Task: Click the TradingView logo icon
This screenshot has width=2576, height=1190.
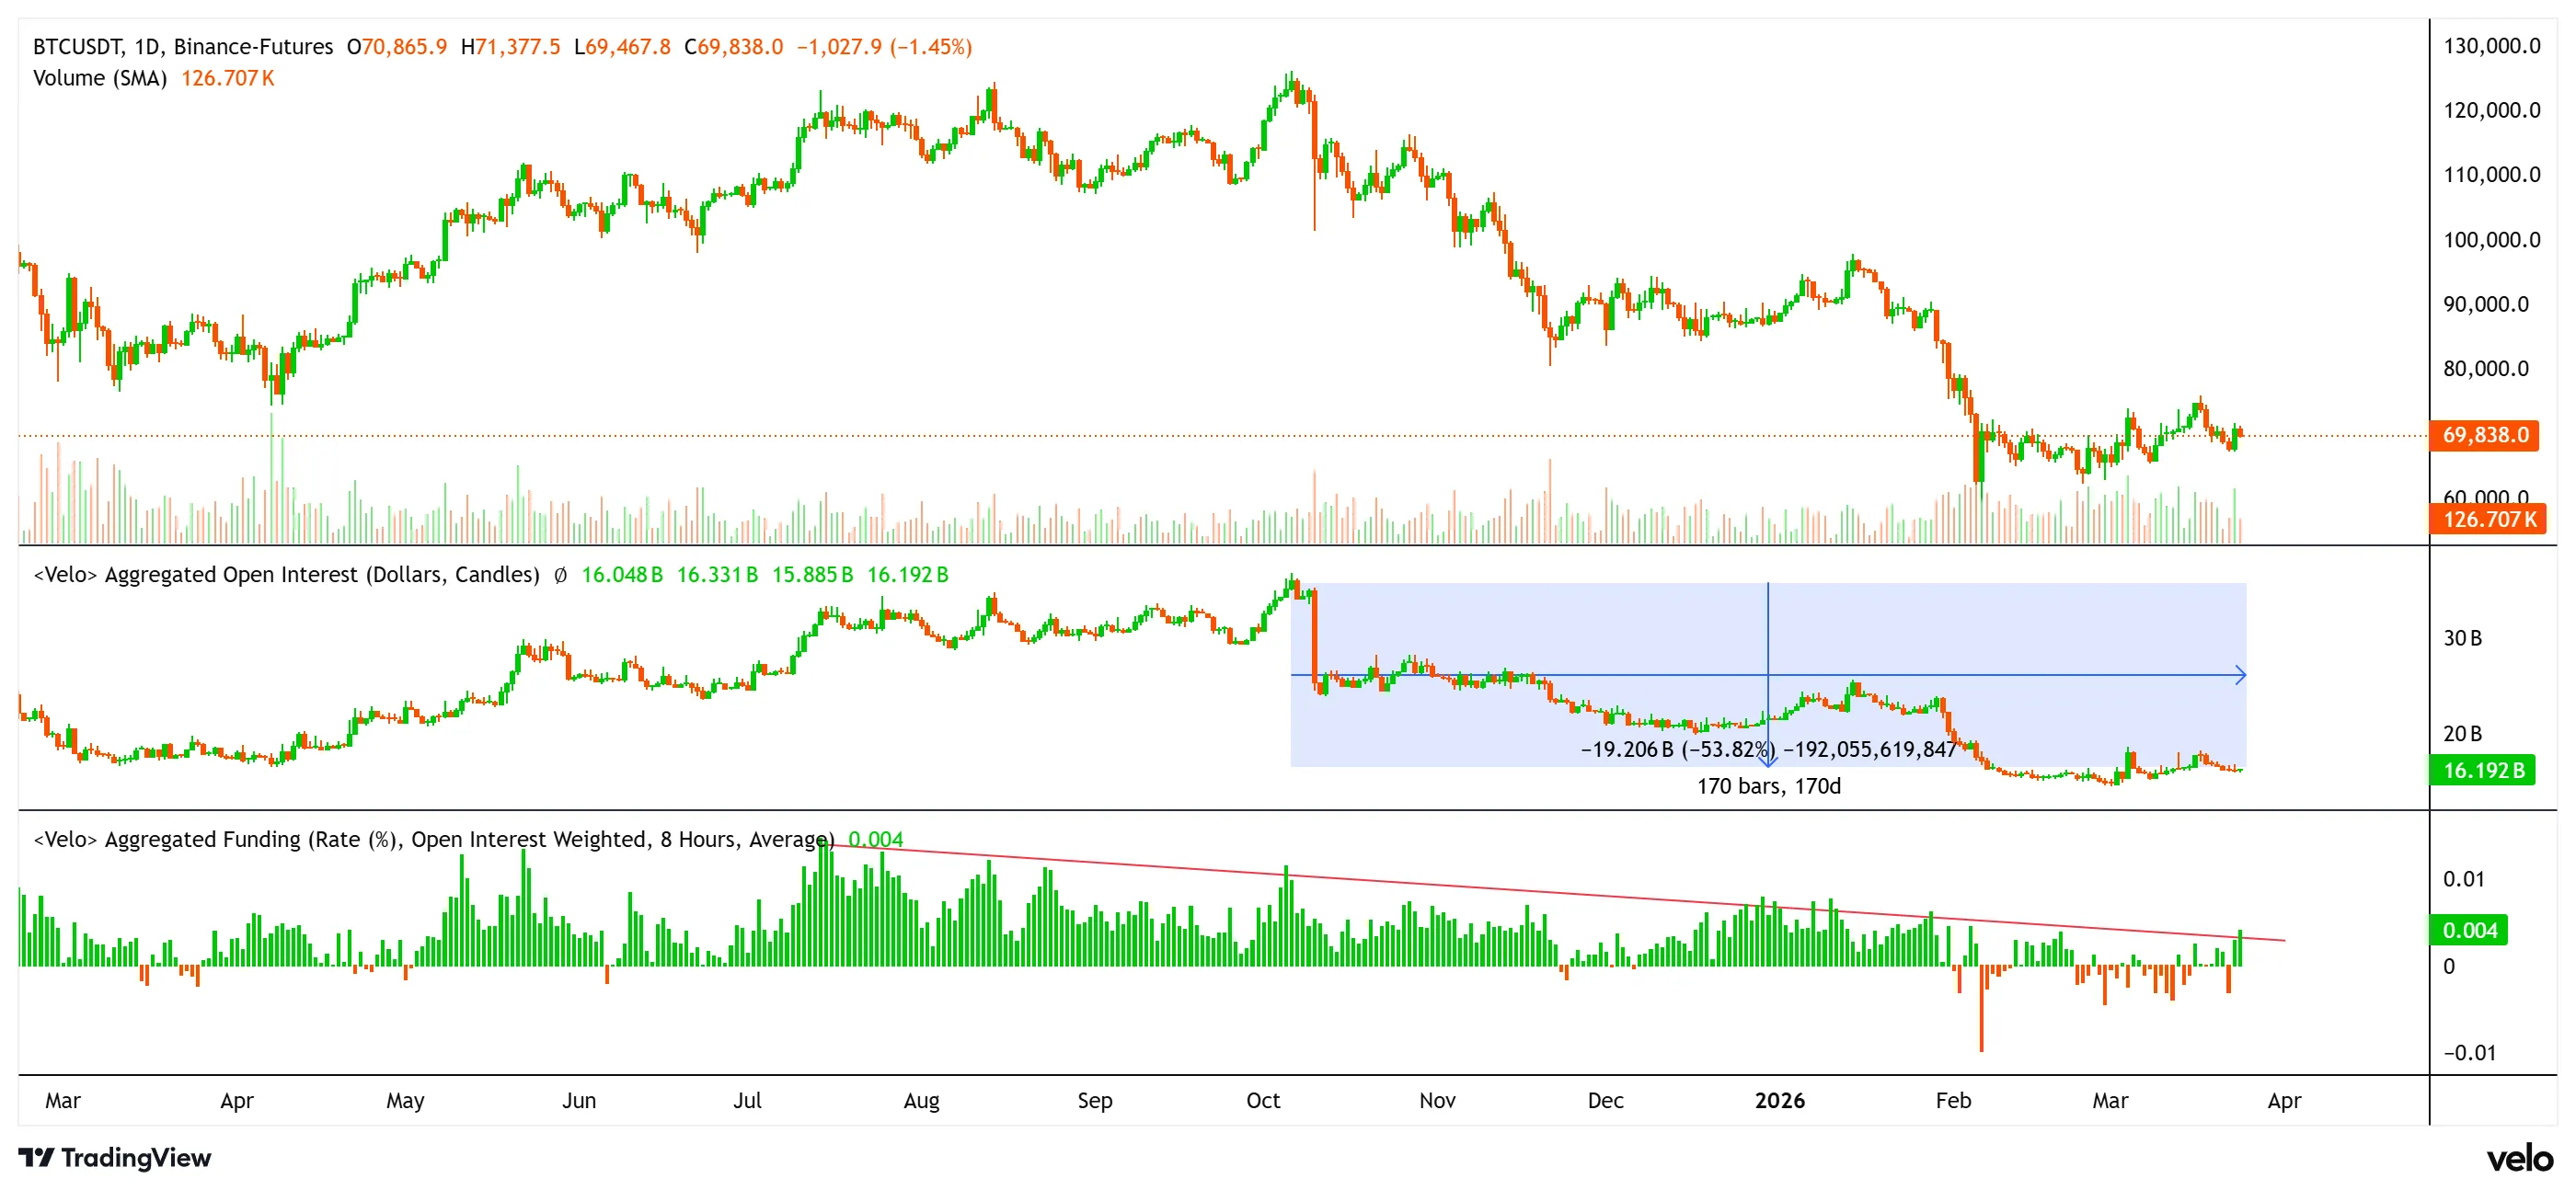Action: click(36, 1157)
